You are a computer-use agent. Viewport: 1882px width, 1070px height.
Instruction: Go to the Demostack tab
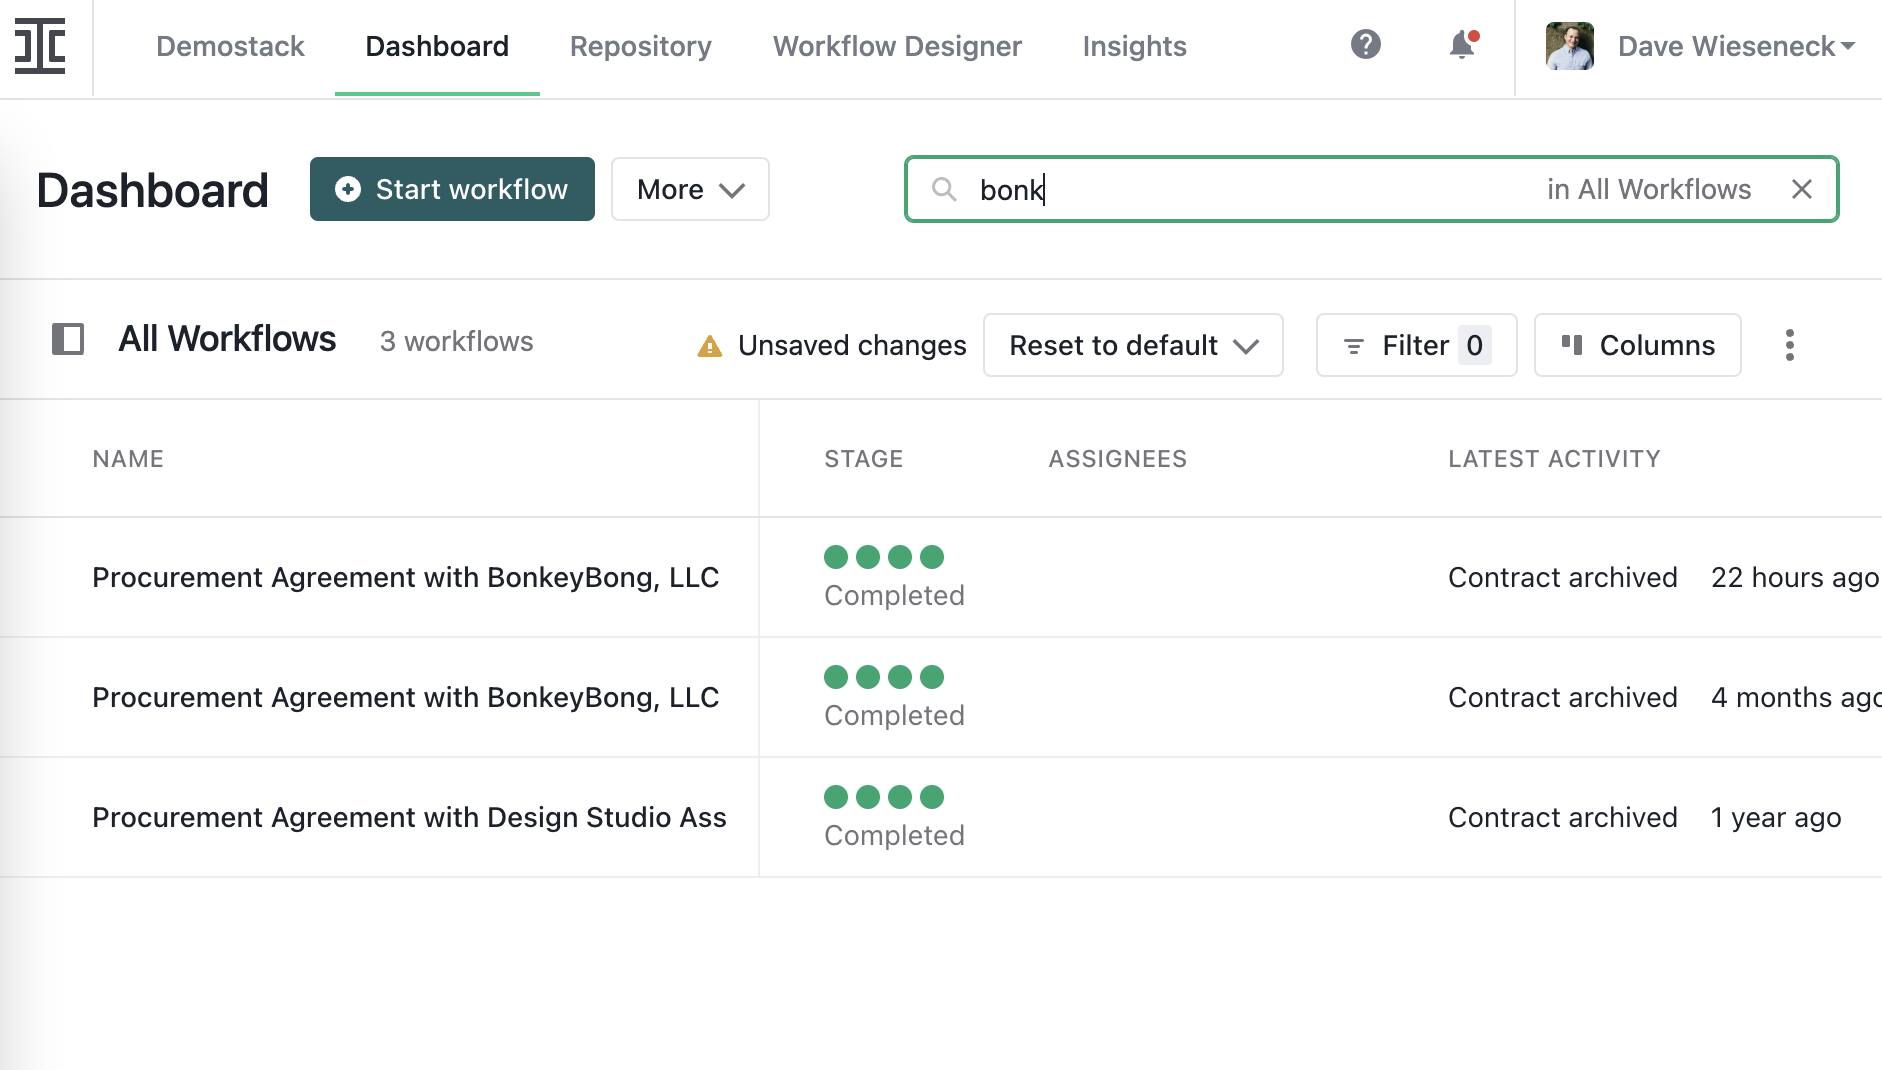coord(230,46)
